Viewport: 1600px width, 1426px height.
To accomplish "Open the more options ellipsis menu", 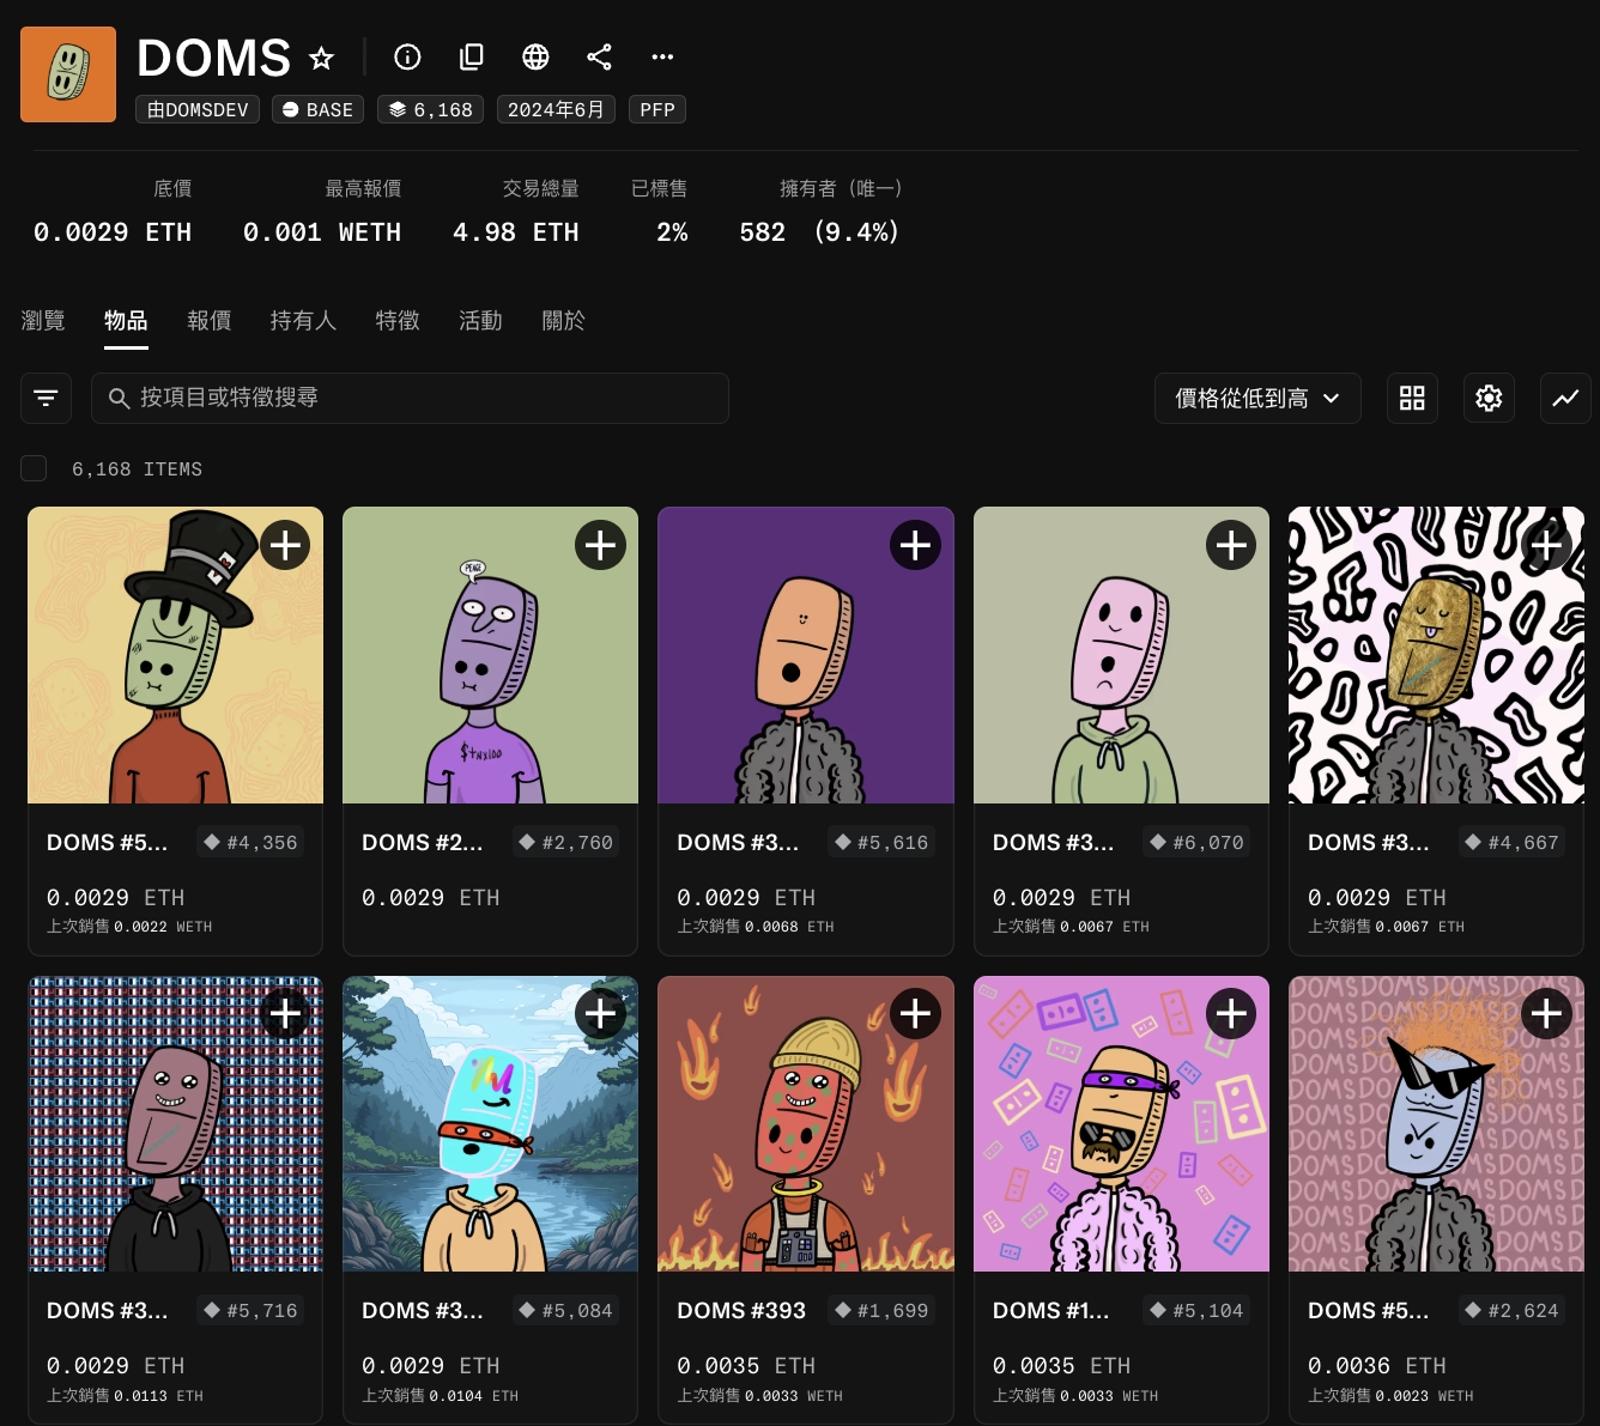I will tap(662, 57).
